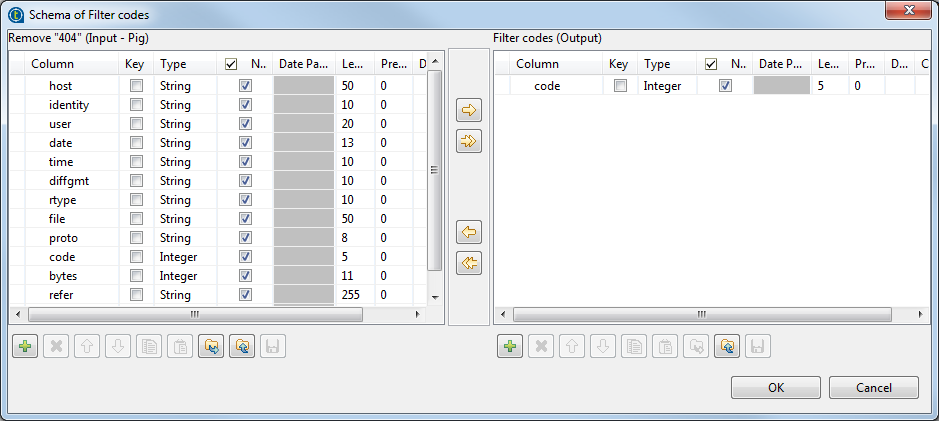939x421 pixels.
Task: Toggle the Nullable checkbox for the proto row
Action: click(x=245, y=238)
